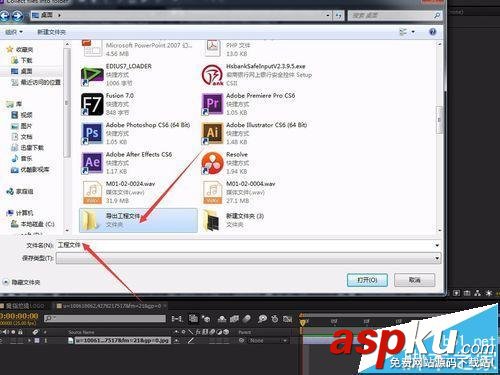Open the 保存类型 combo box
Screen dimensions: 500x375
click(248, 258)
